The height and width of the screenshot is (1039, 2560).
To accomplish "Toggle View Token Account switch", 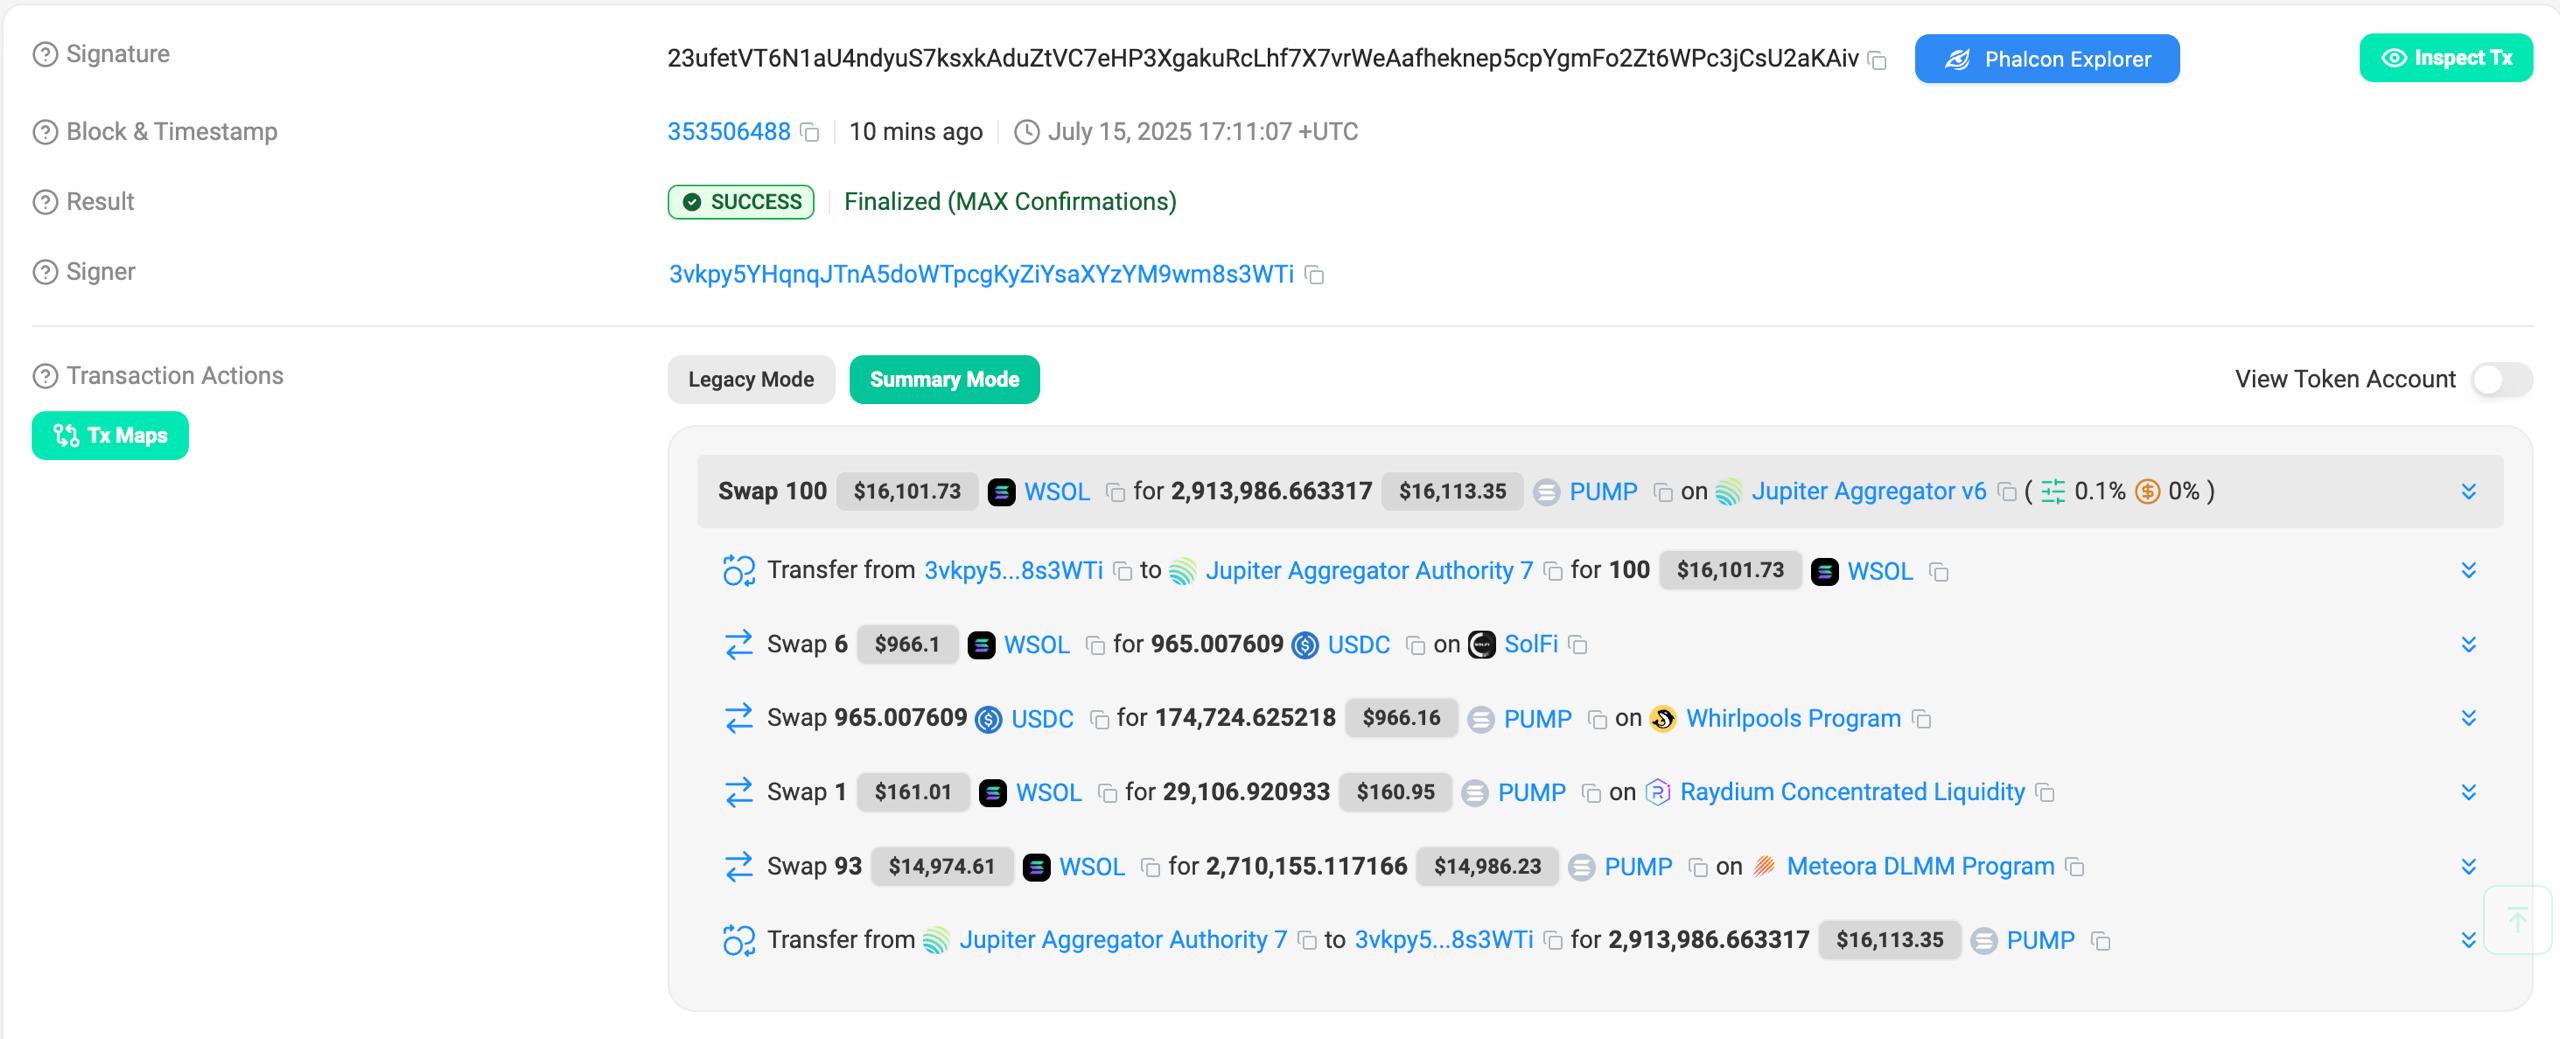I will tap(2501, 380).
